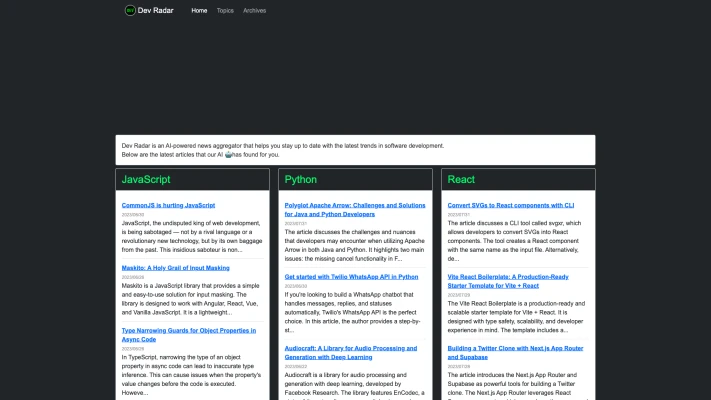Open 'Polyglot Apache Arrow' article link
Viewport: 711px width, 400px height.
click(x=355, y=210)
